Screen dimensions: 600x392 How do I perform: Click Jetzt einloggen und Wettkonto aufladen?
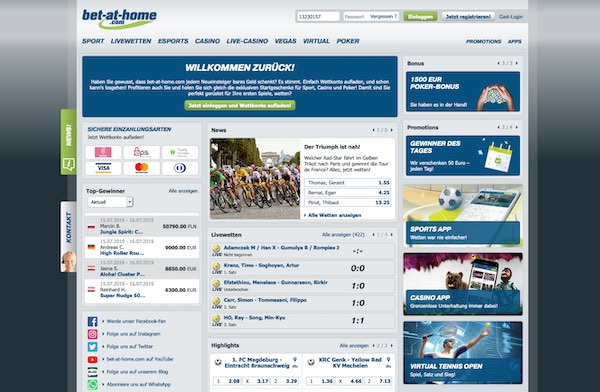point(240,105)
